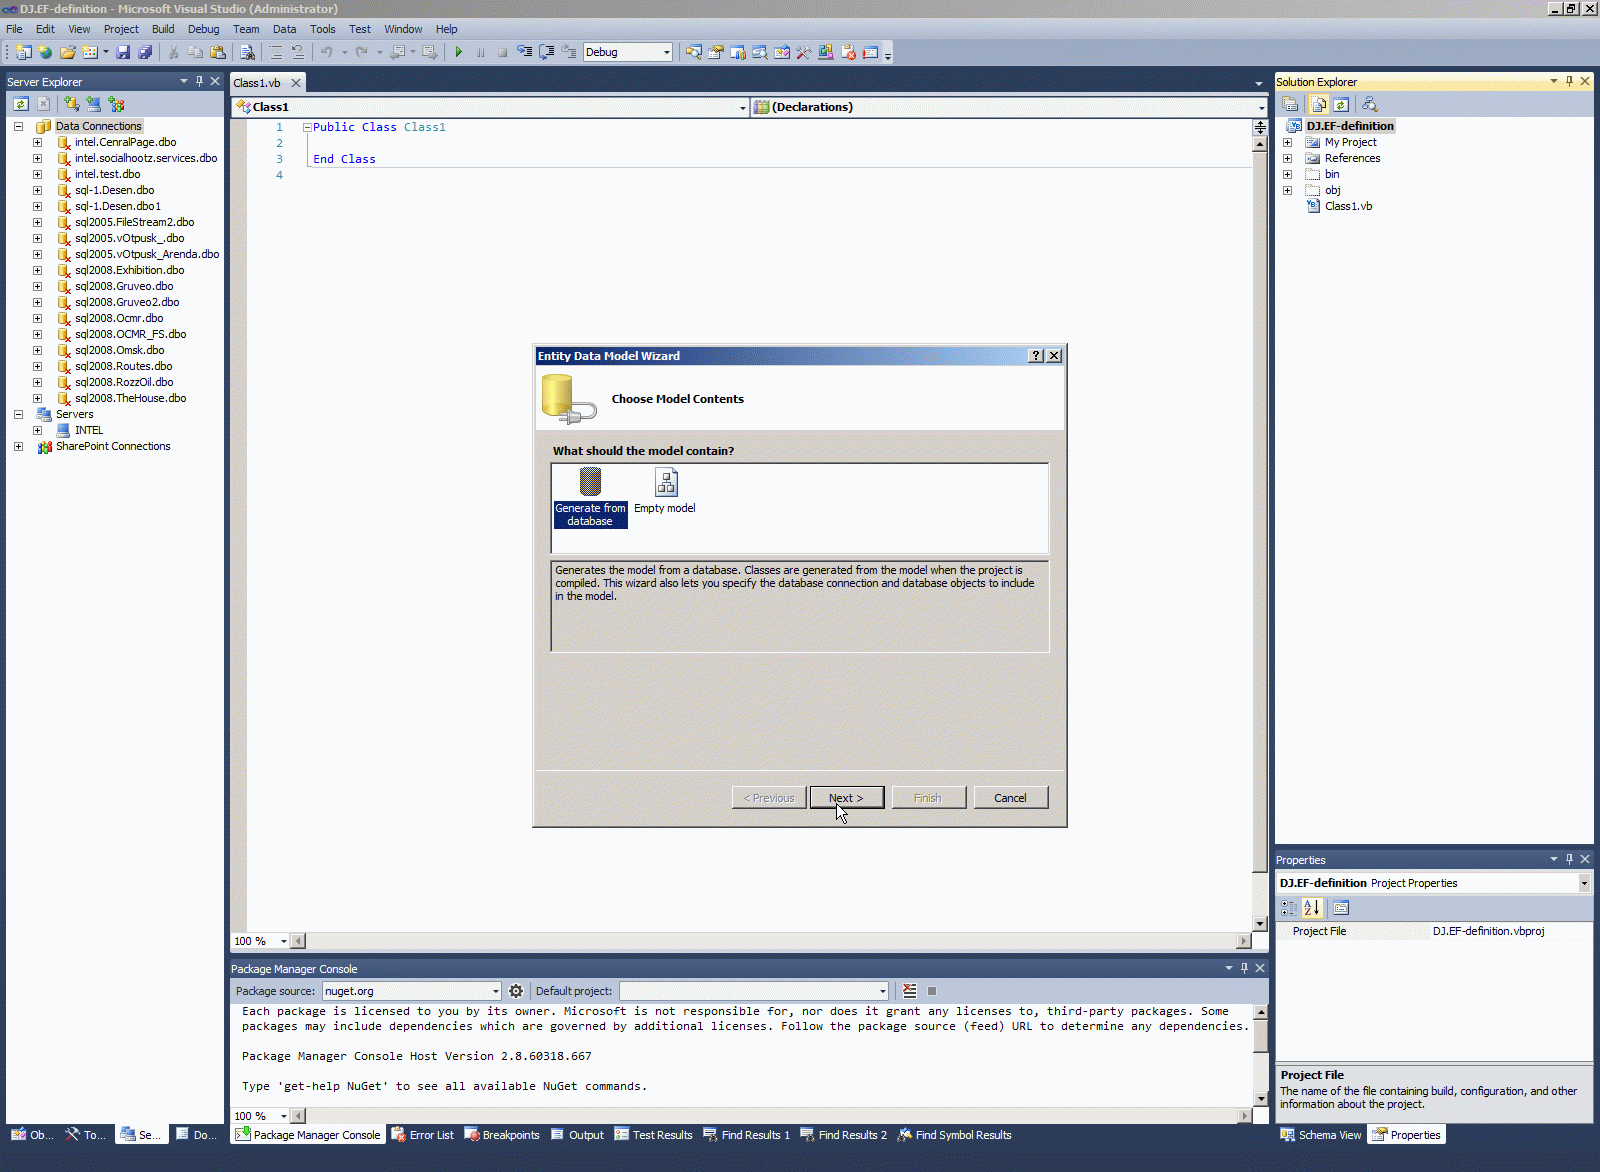Click the Entity Data Model Wizard help button
This screenshot has height=1172, width=1600.
coord(1036,356)
